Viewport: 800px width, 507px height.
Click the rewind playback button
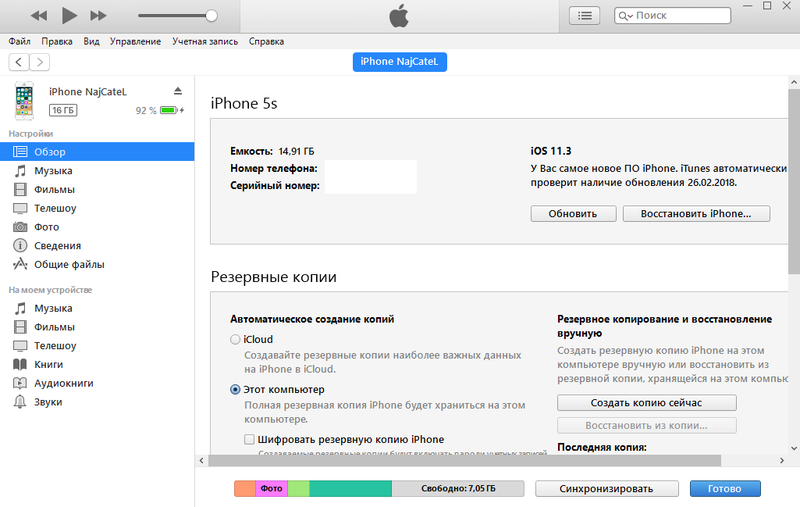click(x=39, y=16)
